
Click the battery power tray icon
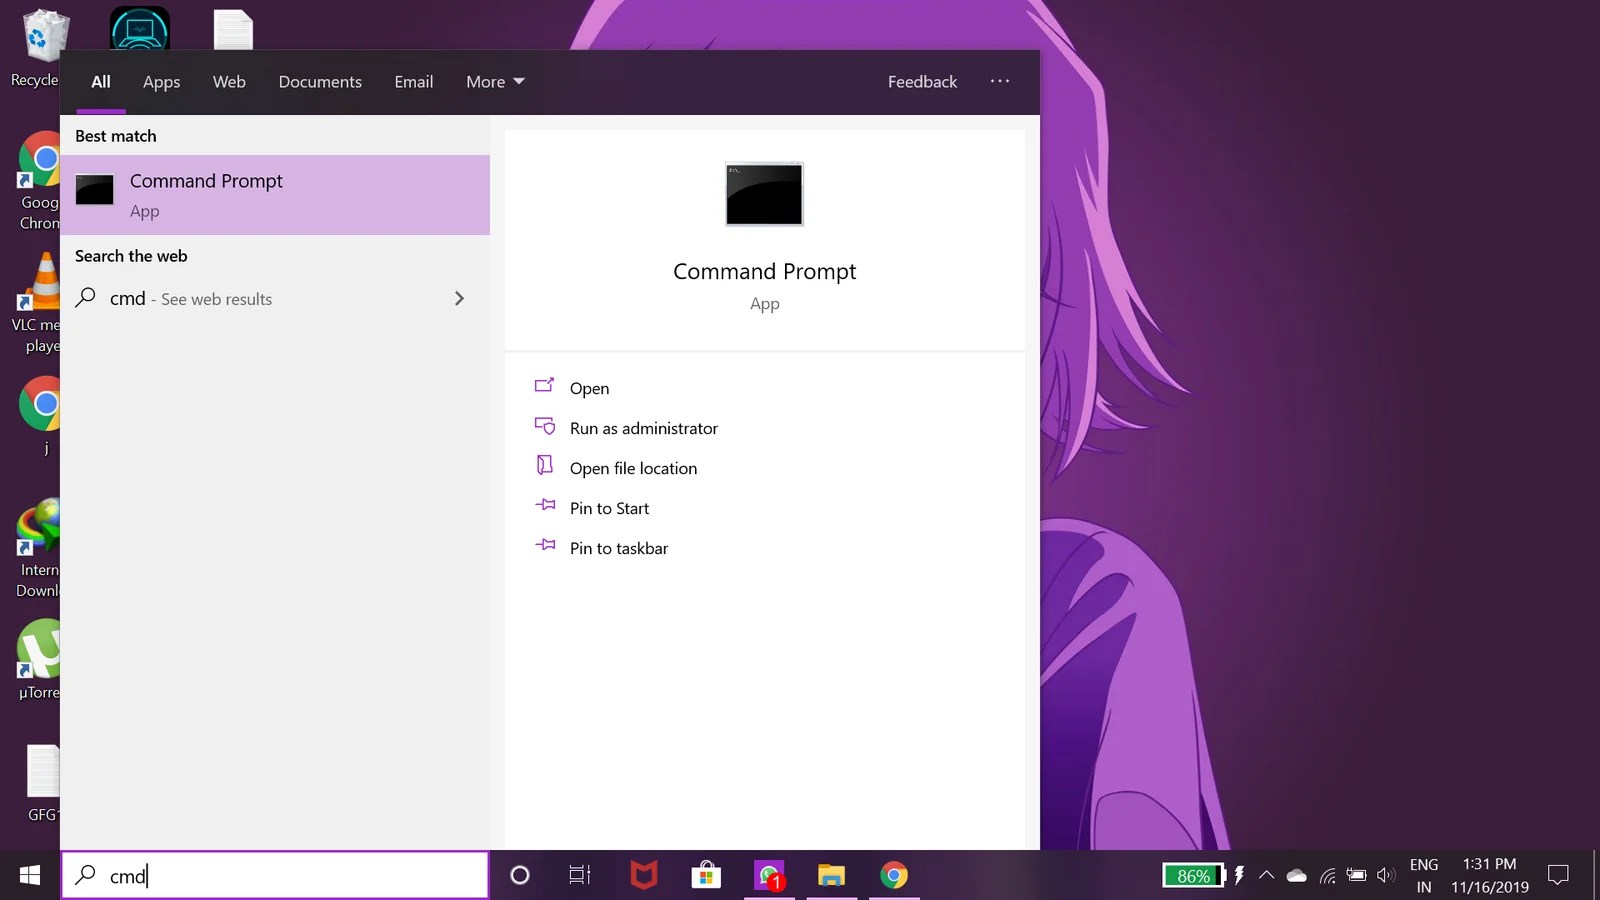tap(1356, 875)
